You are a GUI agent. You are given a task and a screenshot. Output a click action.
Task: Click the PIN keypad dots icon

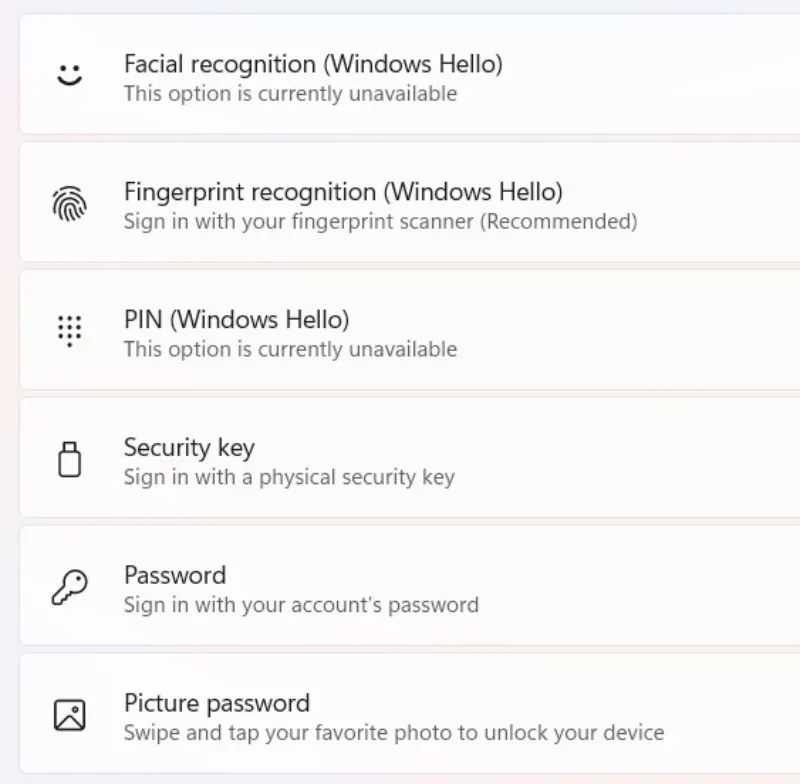[69, 331]
